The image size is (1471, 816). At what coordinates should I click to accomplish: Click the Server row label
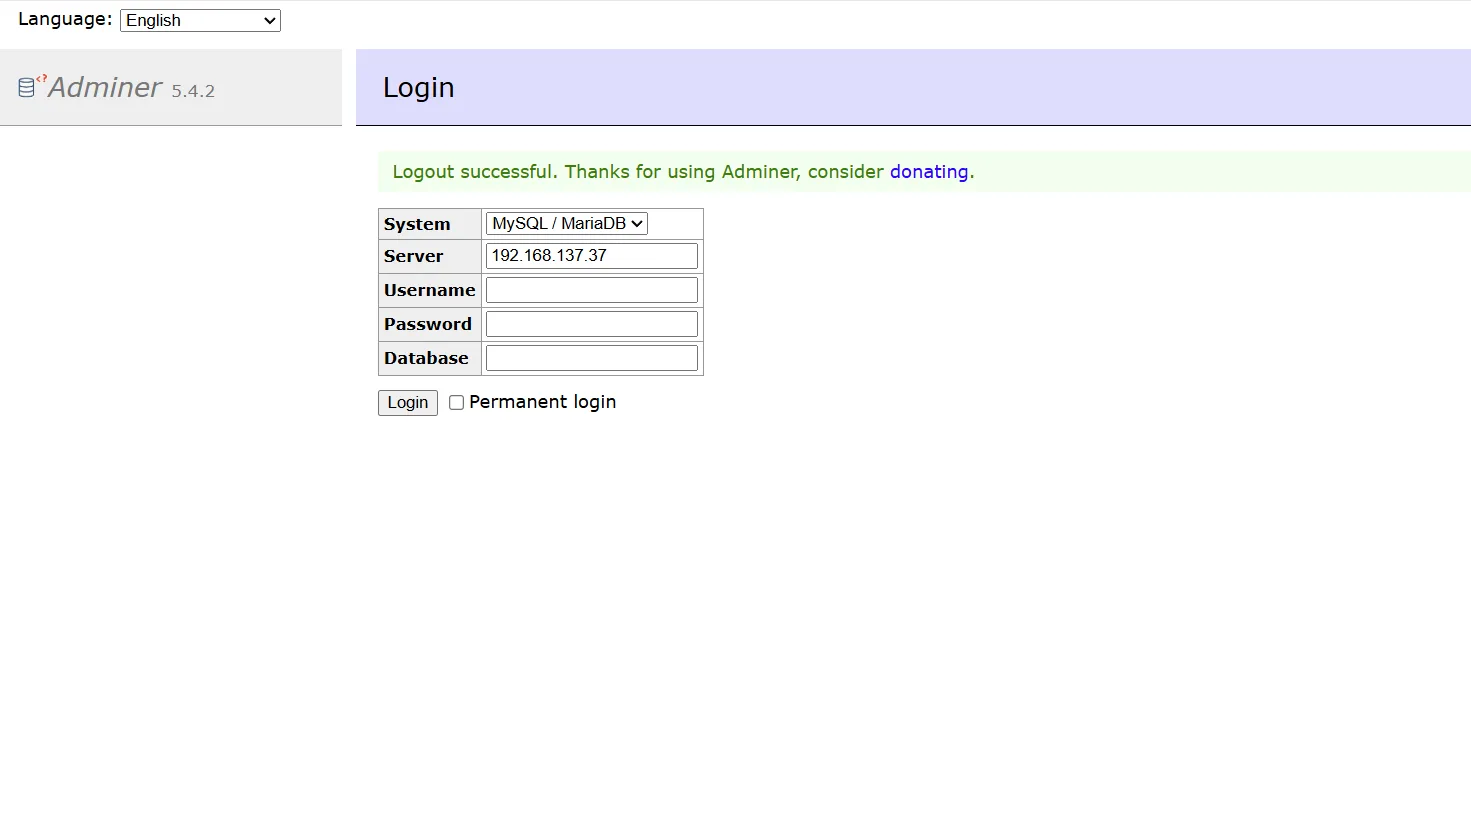[413, 256]
